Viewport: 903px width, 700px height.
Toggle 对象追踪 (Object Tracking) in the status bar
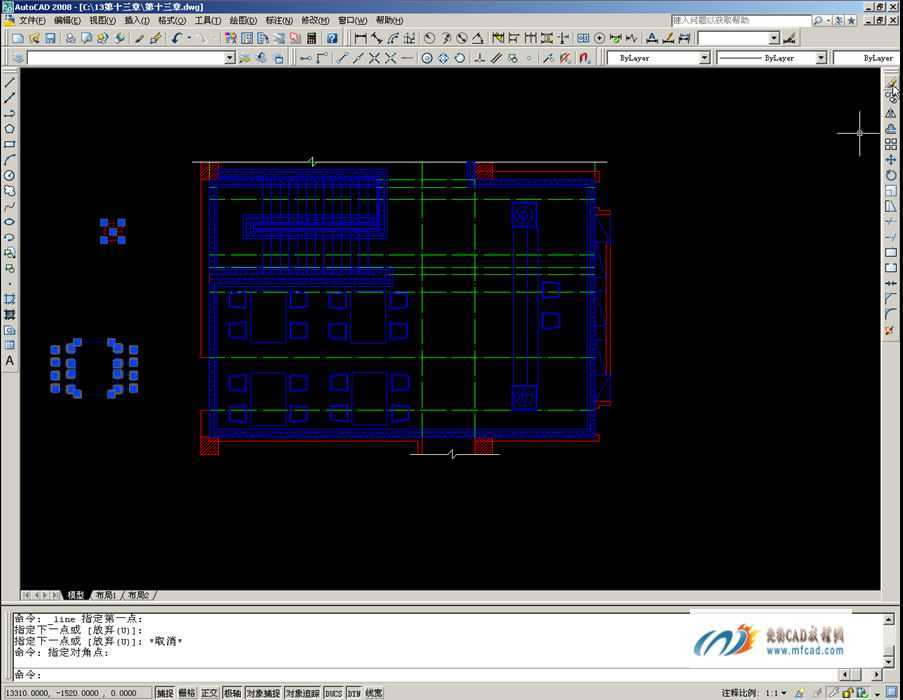tap(302, 693)
